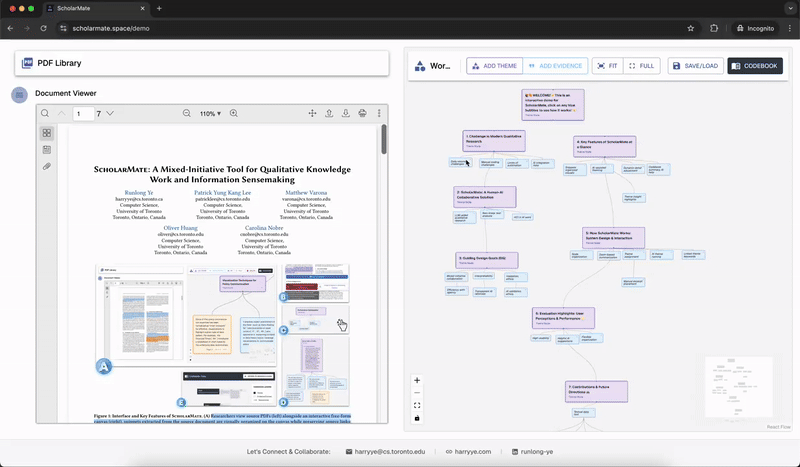Zoom out the PDF document
This screenshot has width=800, height=467.
[x=186, y=114]
